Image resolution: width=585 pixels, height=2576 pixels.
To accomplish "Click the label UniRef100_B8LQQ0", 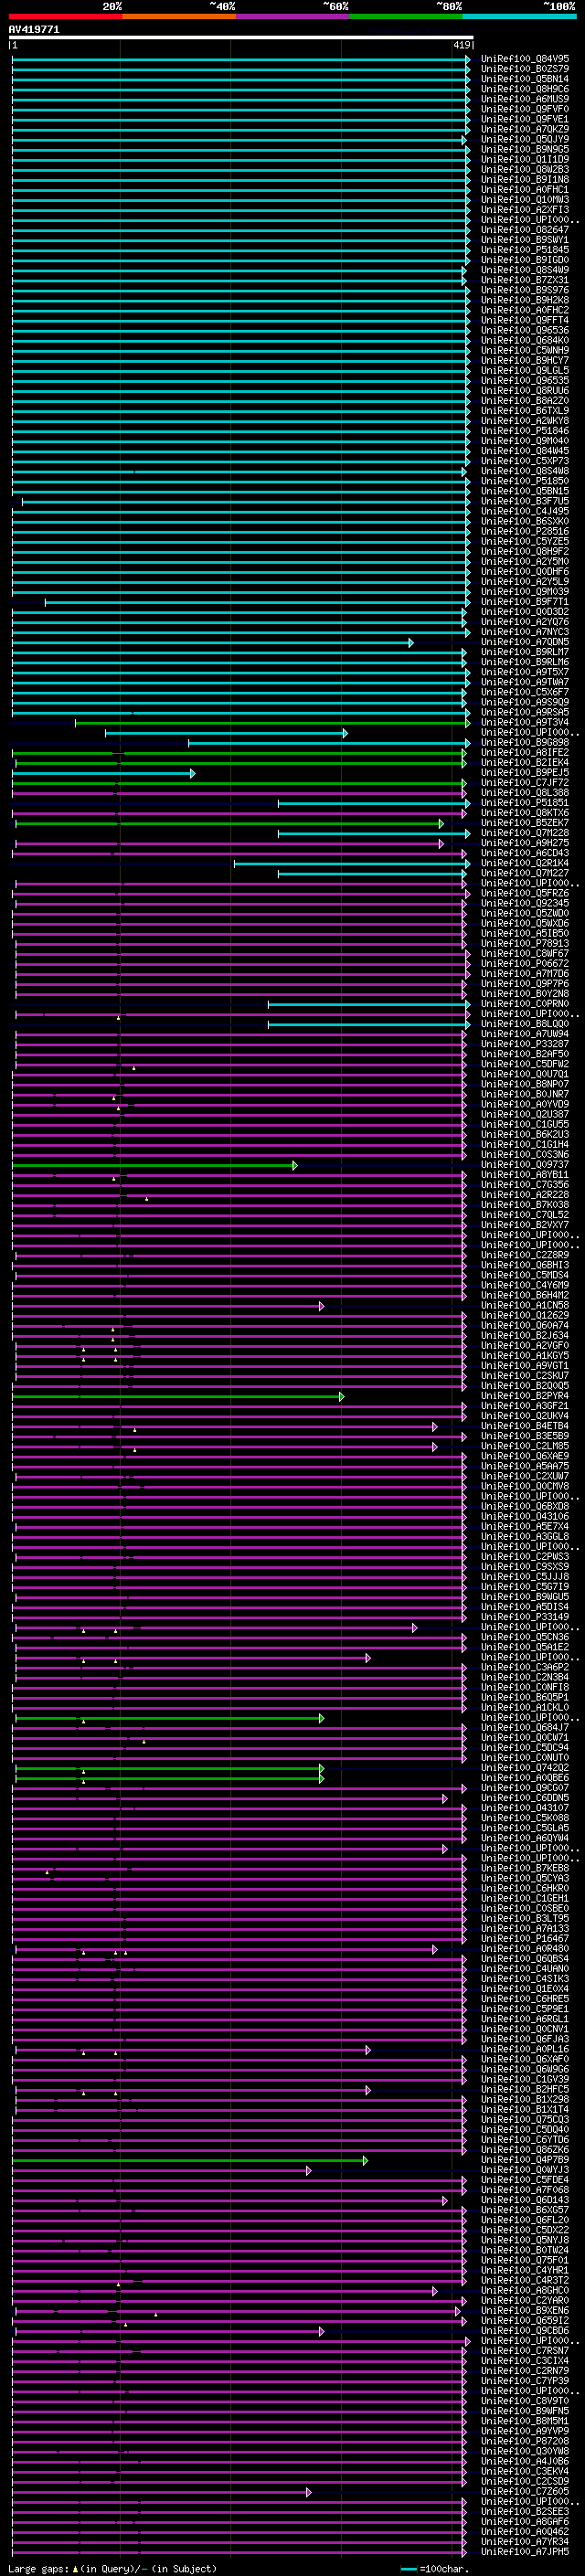I will pyautogui.click(x=525, y=1024).
